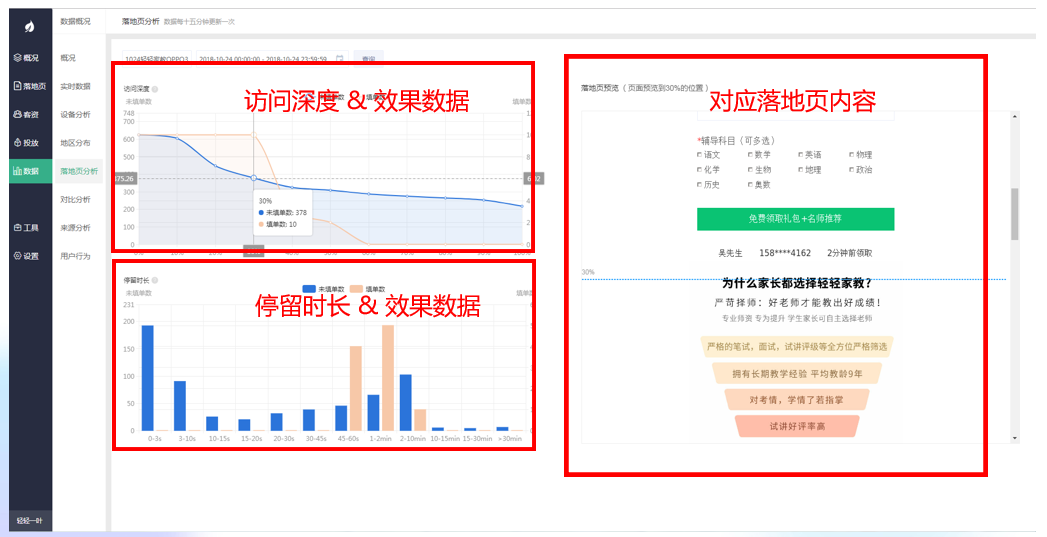
Task: Click the 严格的笔试,面试 funnel block
Action: pos(797,347)
